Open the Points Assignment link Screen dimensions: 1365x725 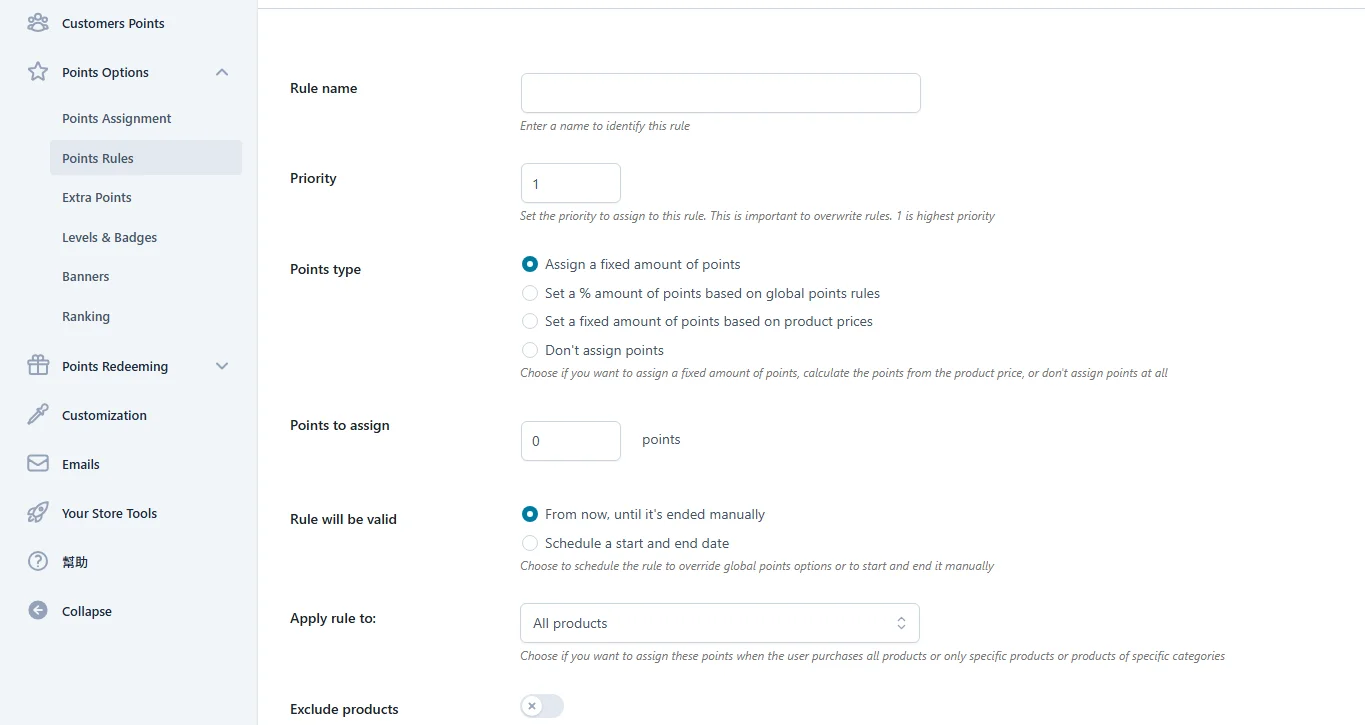coord(117,118)
